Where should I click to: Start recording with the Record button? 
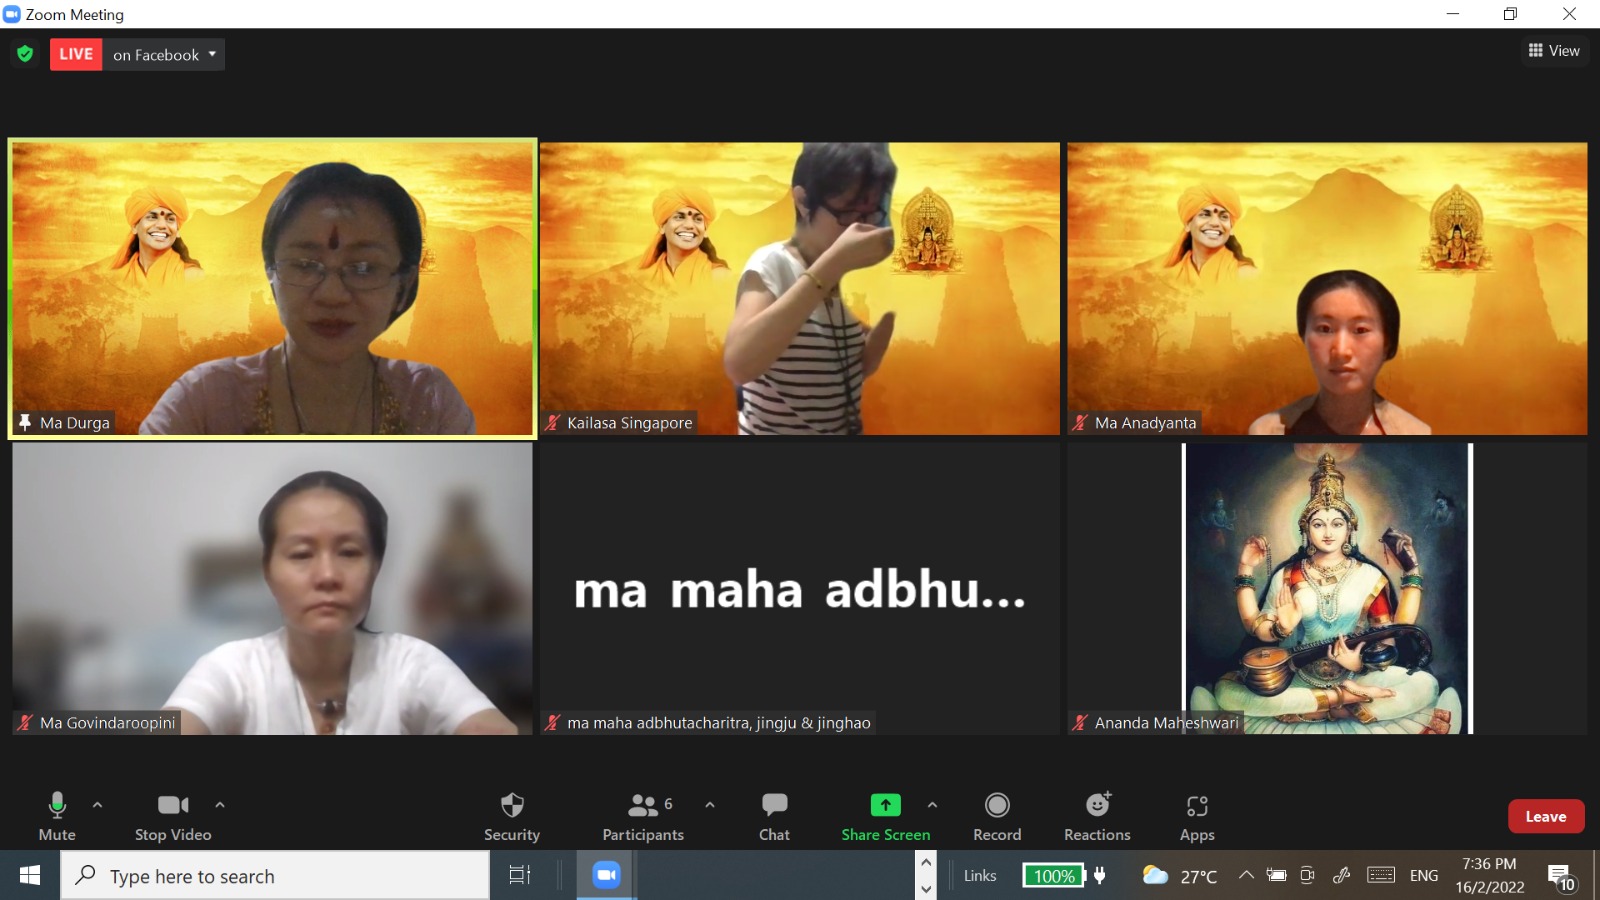(x=997, y=815)
